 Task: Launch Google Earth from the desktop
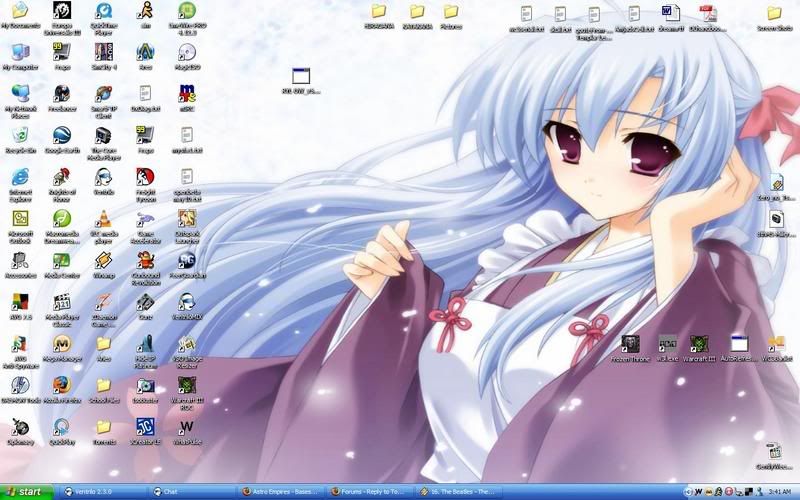coord(61,136)
